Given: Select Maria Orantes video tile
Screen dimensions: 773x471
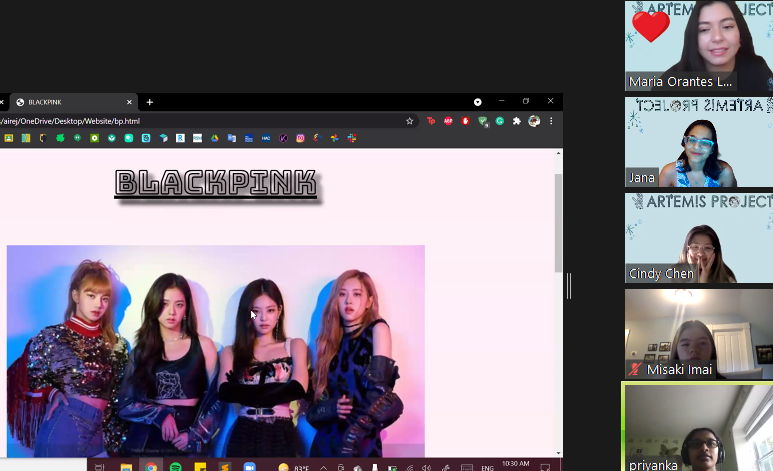Looking at the screenshot, I should 699,46.
